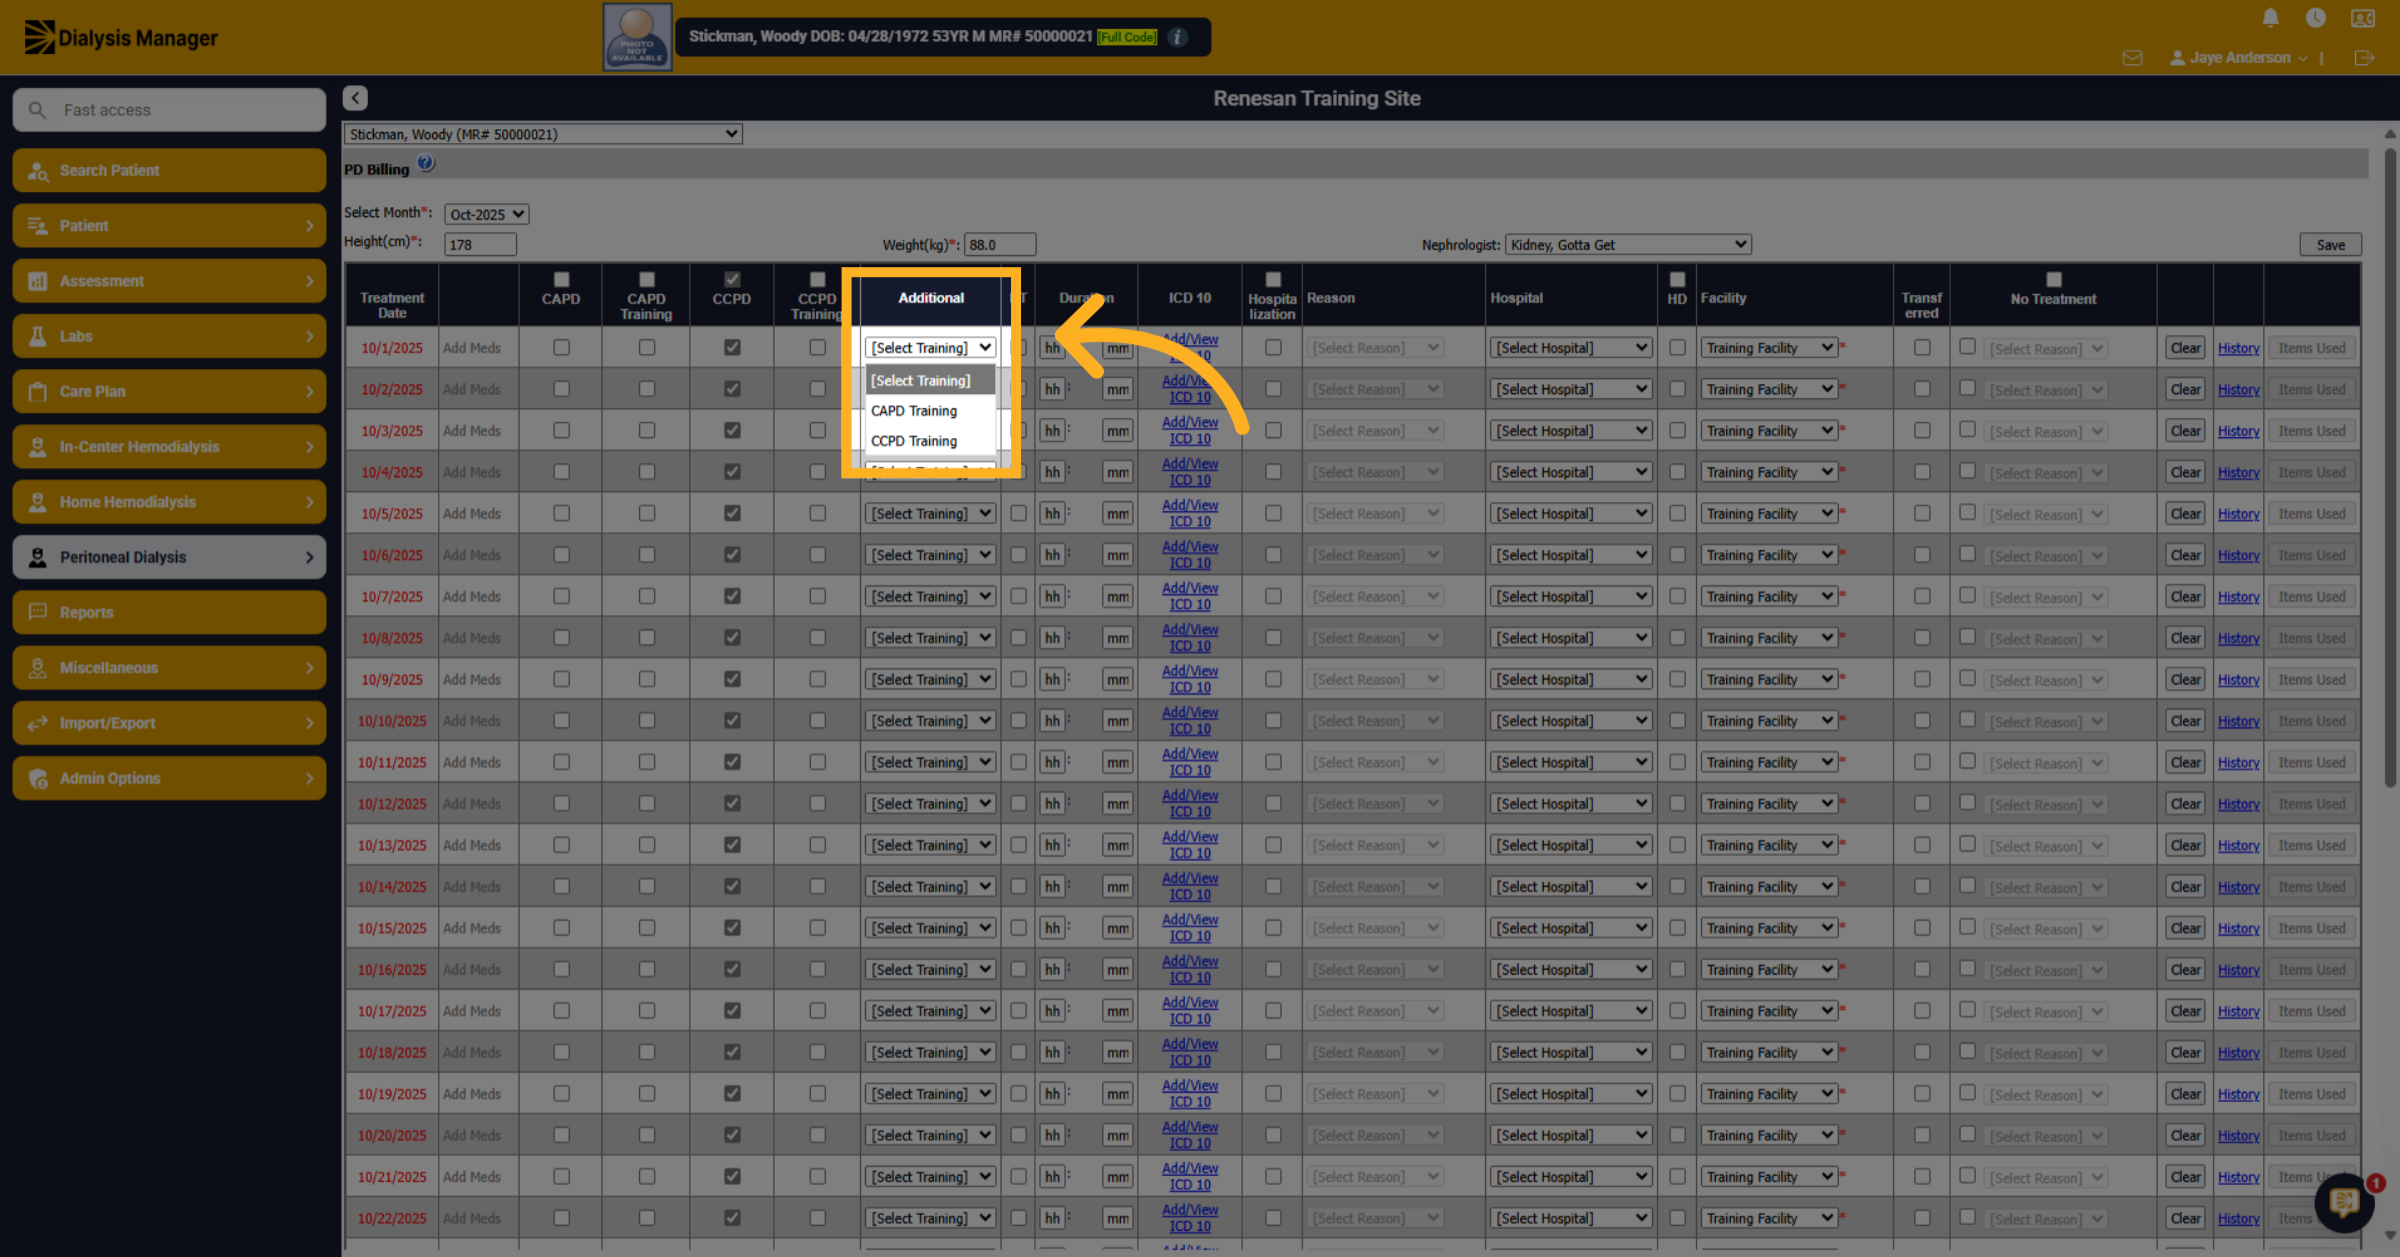Screen dimensions: 2400x1257
Task: Expand the Care Plan menu chevron
Action: click(309, 391)
